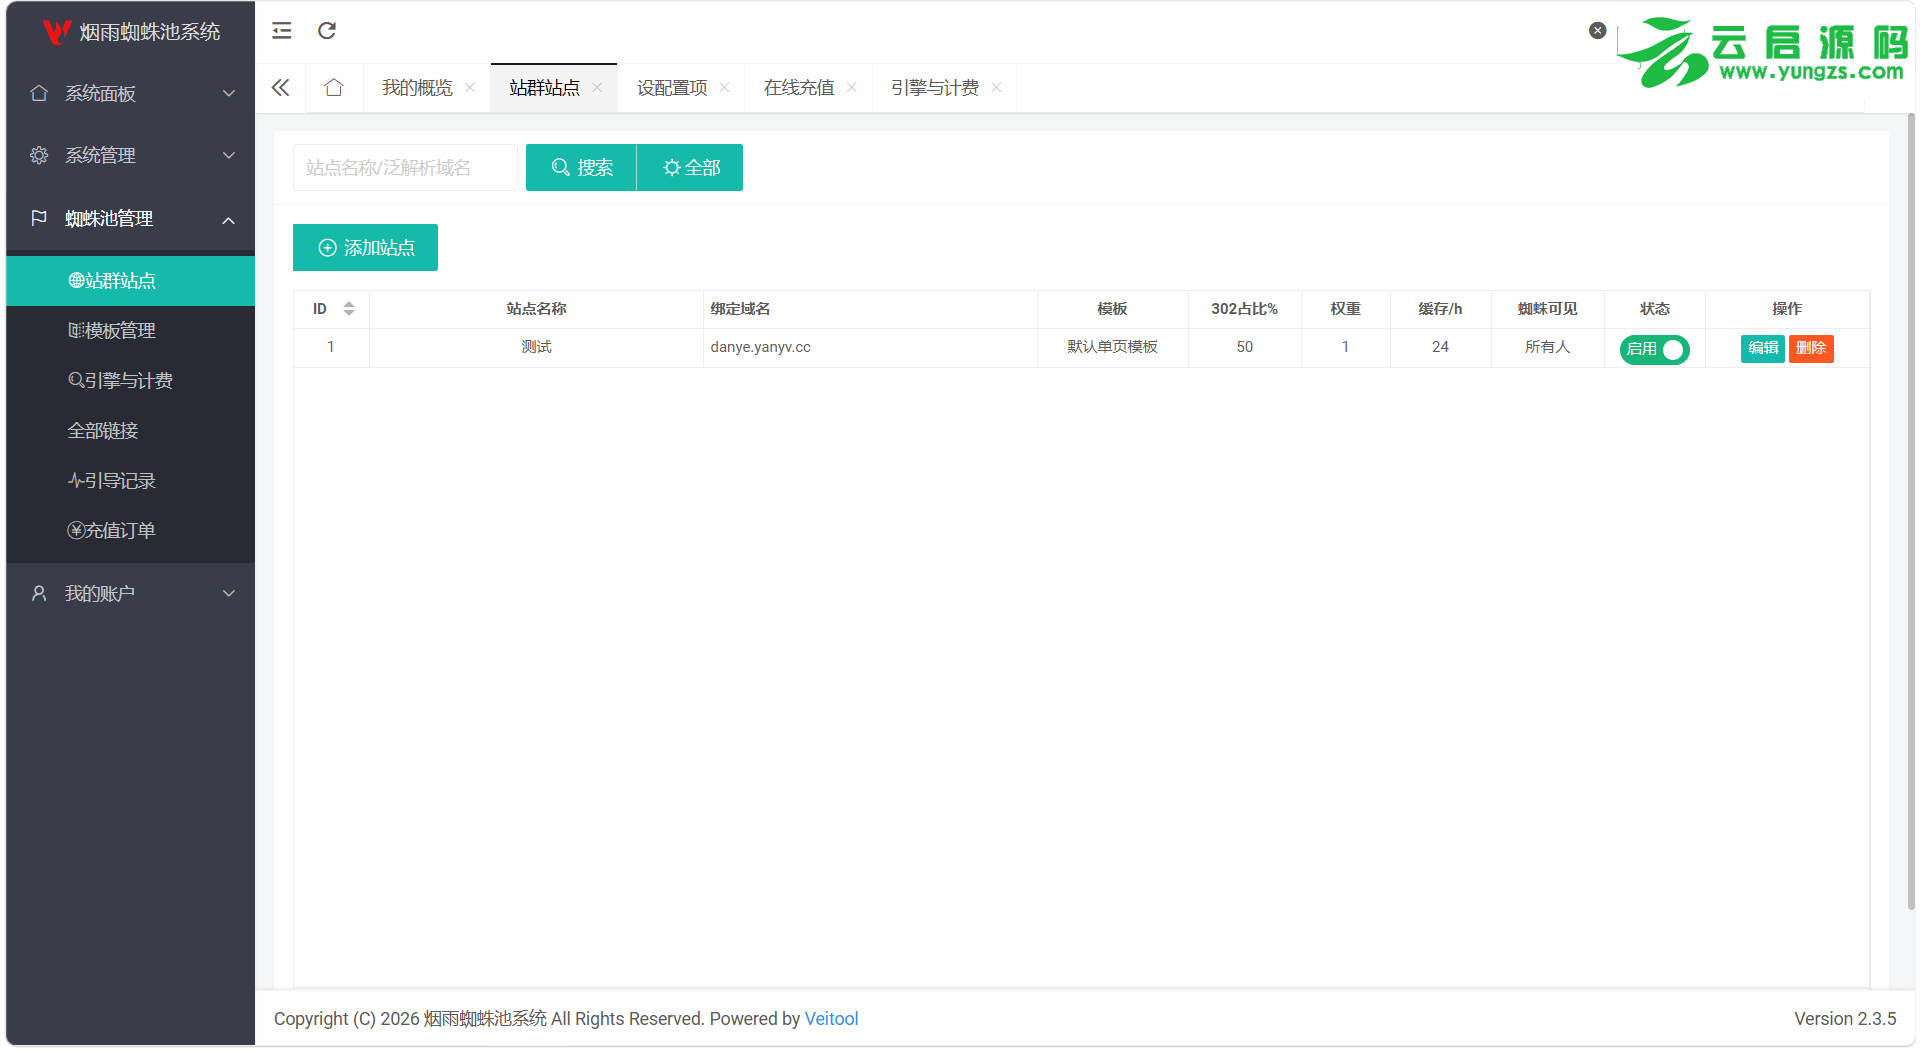Delete the 测试 site with 删除
Screen dimensions: 1920x1050
pyautogui.click(x=1811, y=348)
